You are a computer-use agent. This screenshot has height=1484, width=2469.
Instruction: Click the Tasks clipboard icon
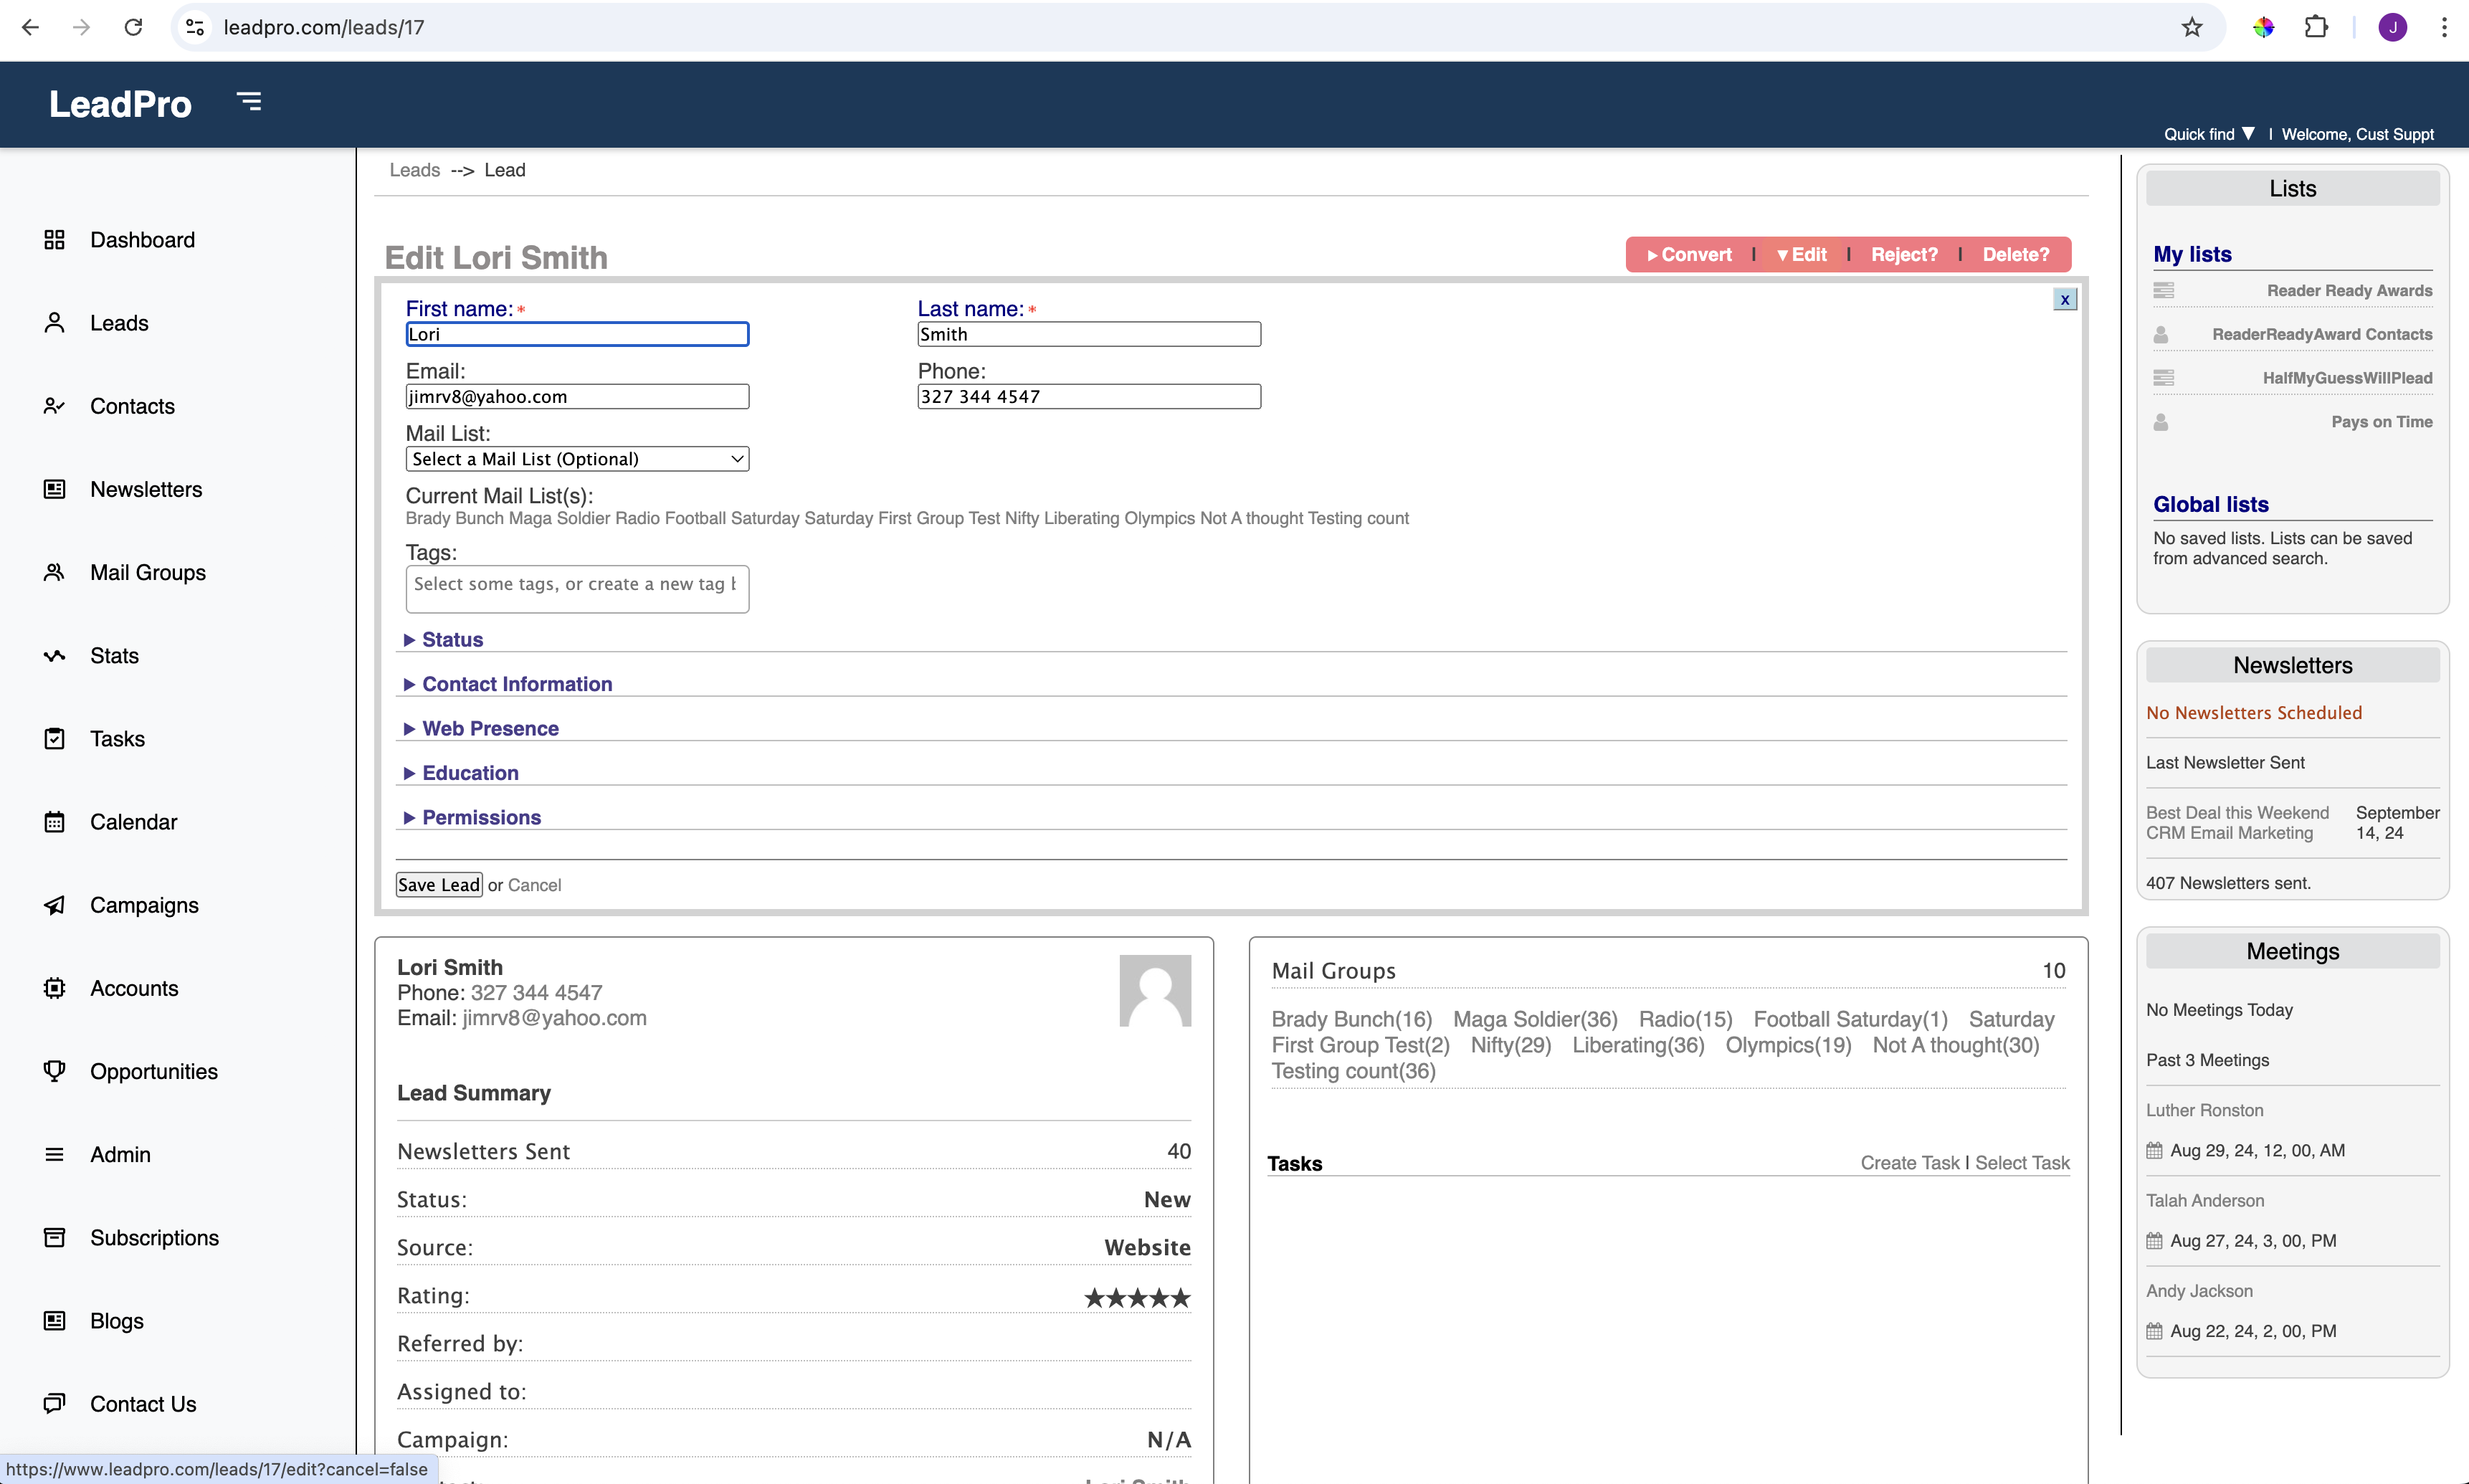tap(54, 739)
